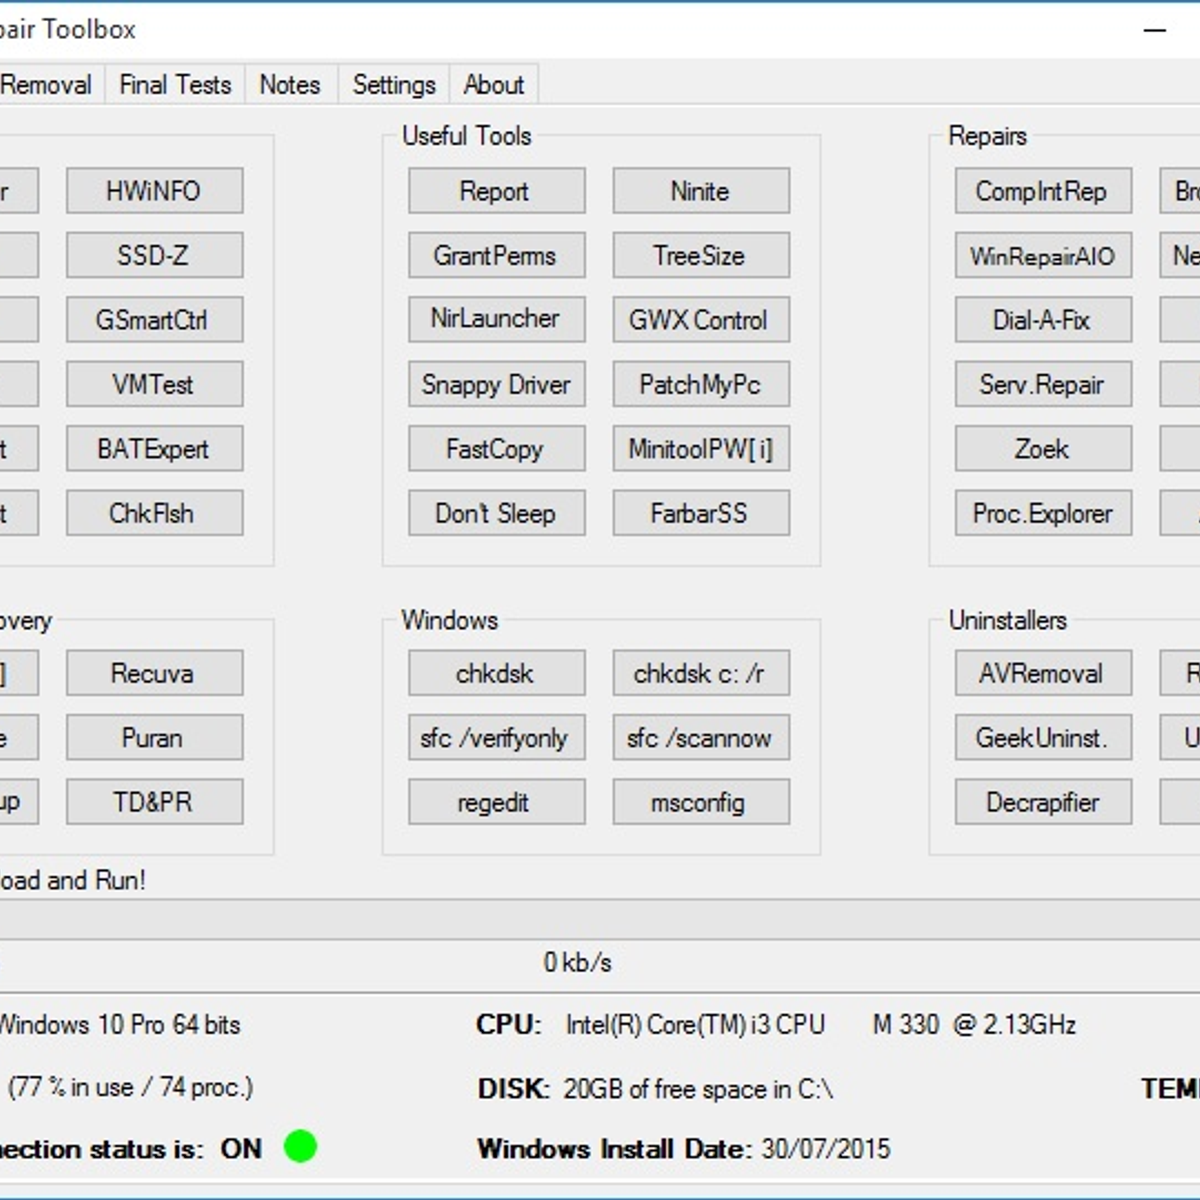Launch msconfig
The height and width of the screenshot is (1200, 1200).
[701, 802]
